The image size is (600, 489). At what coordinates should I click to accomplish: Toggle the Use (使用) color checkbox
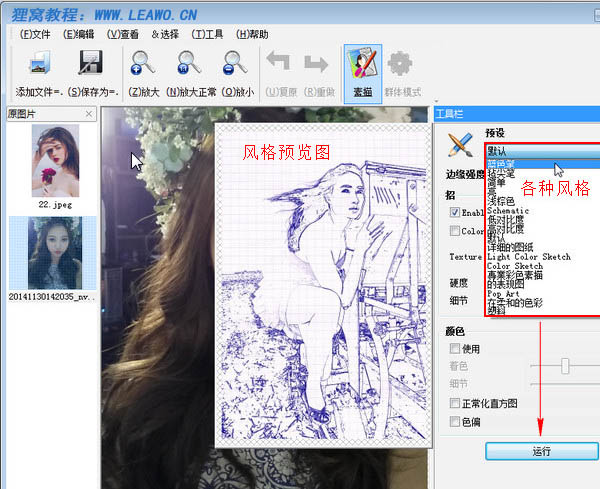coord(455,348)
